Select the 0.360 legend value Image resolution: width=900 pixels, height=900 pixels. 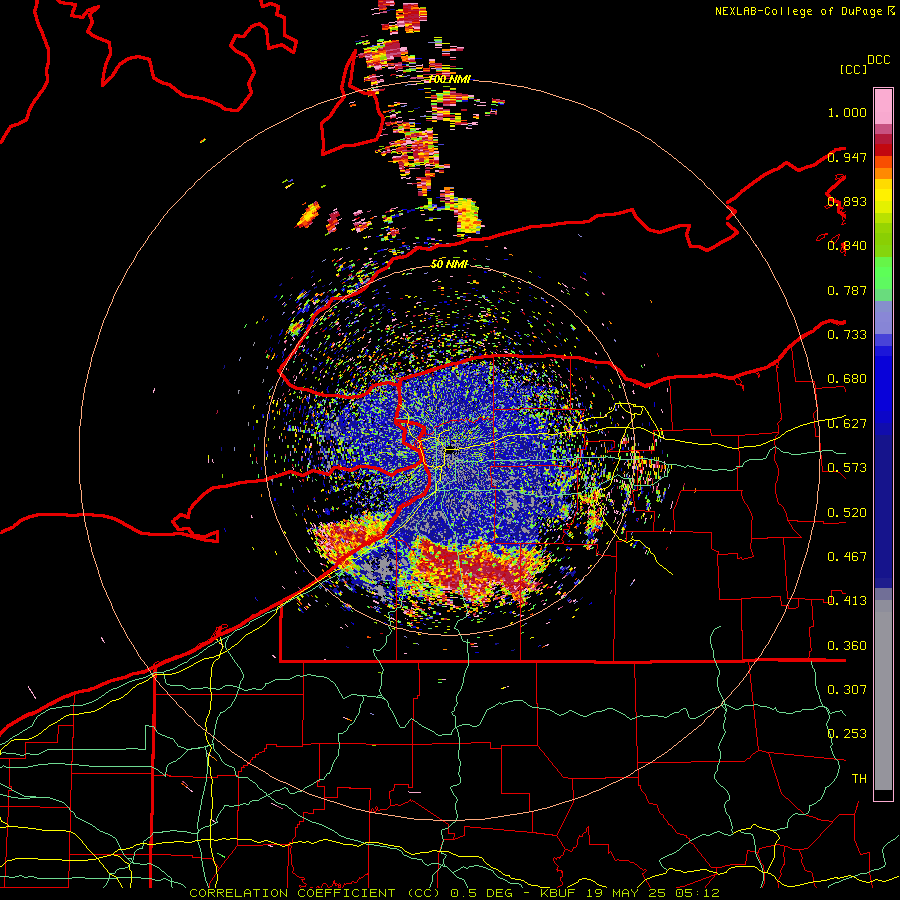click(847, 646)
